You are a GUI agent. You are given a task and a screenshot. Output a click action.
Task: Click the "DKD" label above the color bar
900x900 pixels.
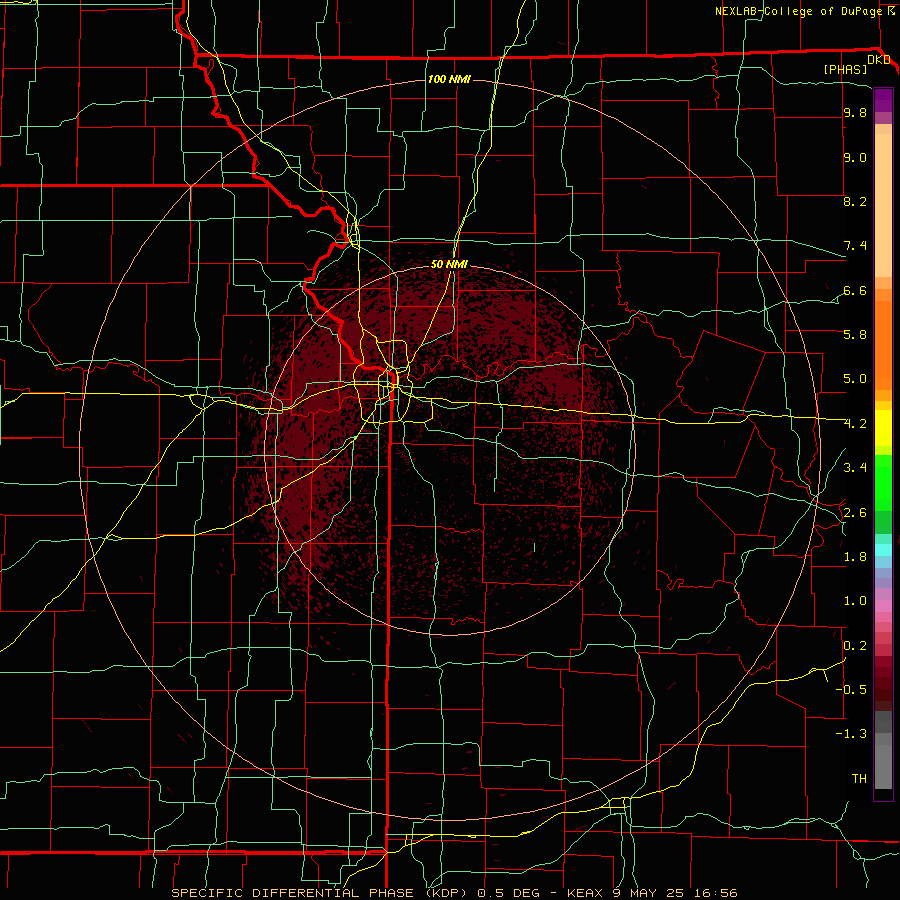coord(879,60)
